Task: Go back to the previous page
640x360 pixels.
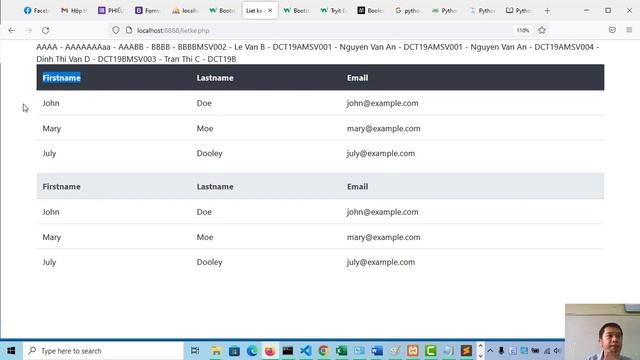Action: (x=11, y=30)
